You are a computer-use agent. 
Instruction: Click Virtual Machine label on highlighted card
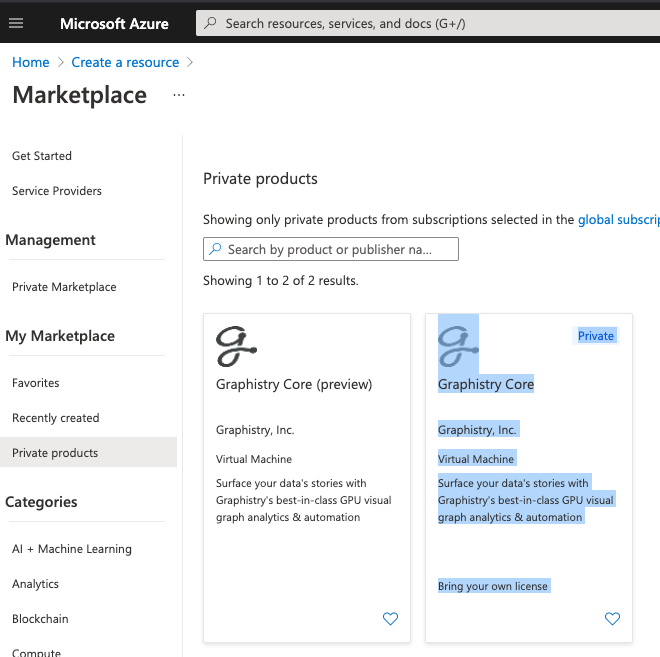point(476,459)
